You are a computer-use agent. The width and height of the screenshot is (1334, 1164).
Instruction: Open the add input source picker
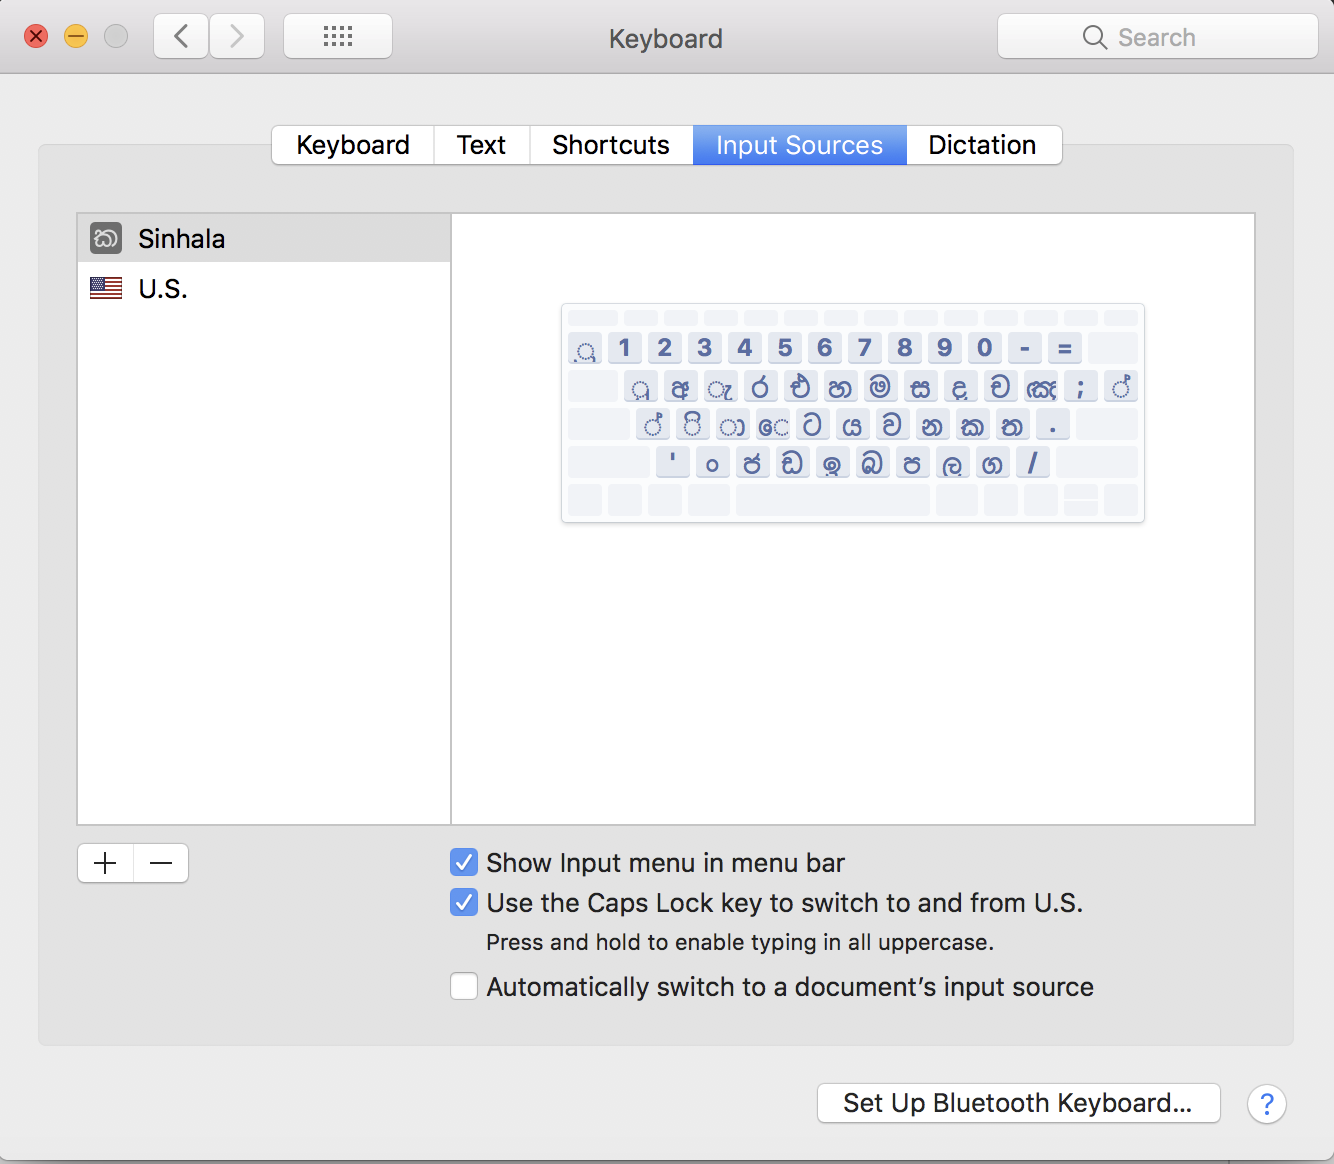pyautogui.click(x=104, y=862)
